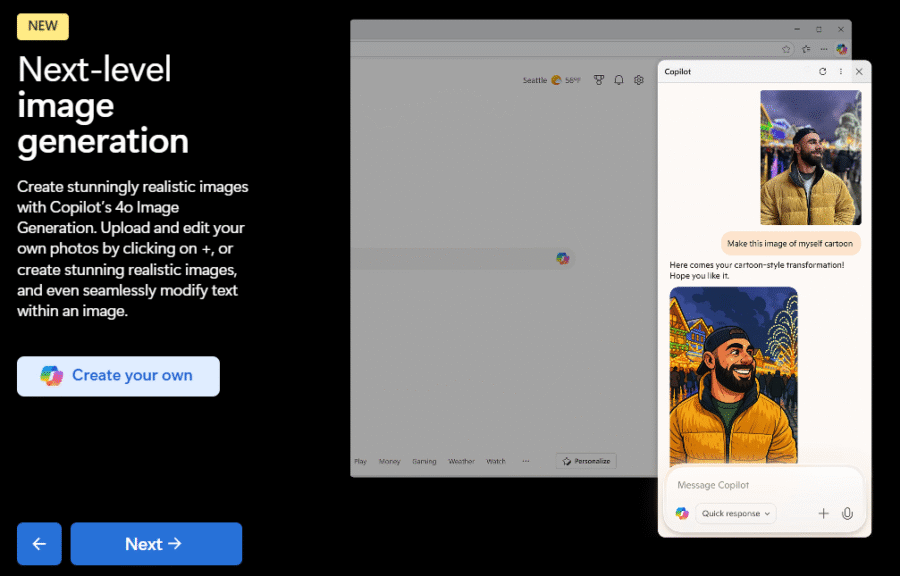Open the notifications bell icon
900x576 pixels.
click(x=619, y=80)
